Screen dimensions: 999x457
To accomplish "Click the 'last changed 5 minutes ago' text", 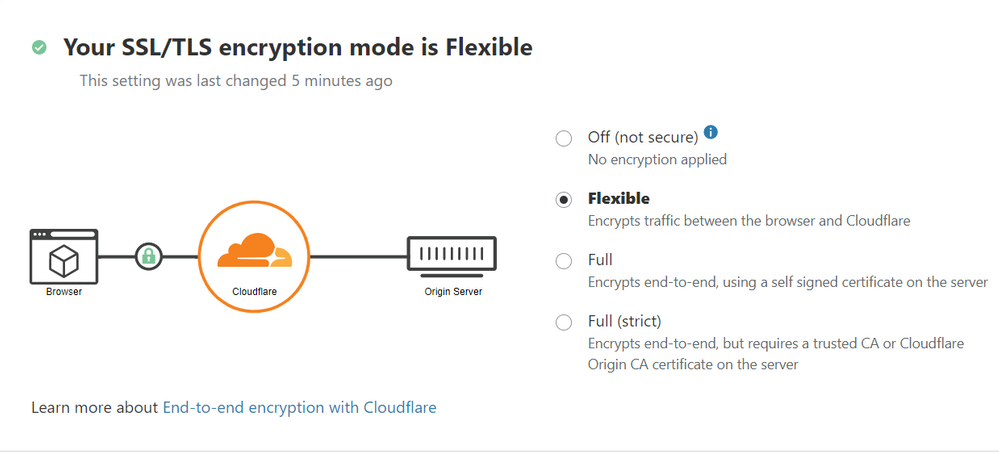I will point(236,80).
